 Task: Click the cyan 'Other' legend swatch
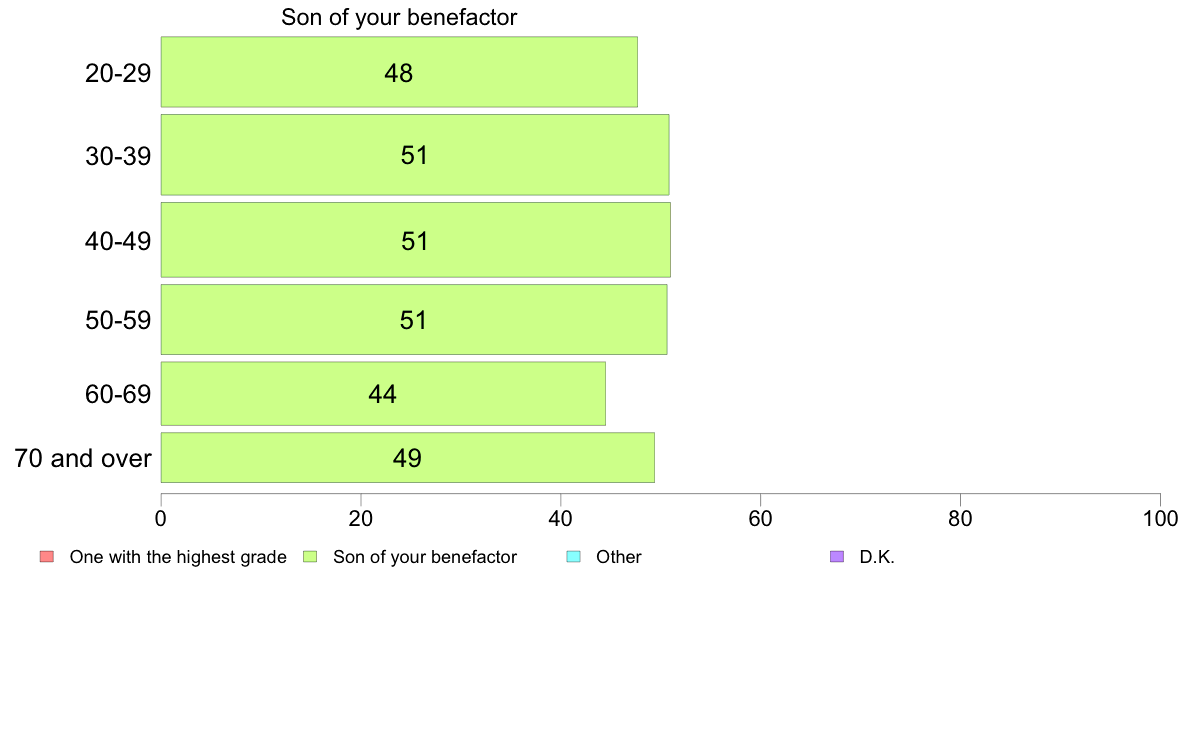pyautogui.click(x=574, y=557)
